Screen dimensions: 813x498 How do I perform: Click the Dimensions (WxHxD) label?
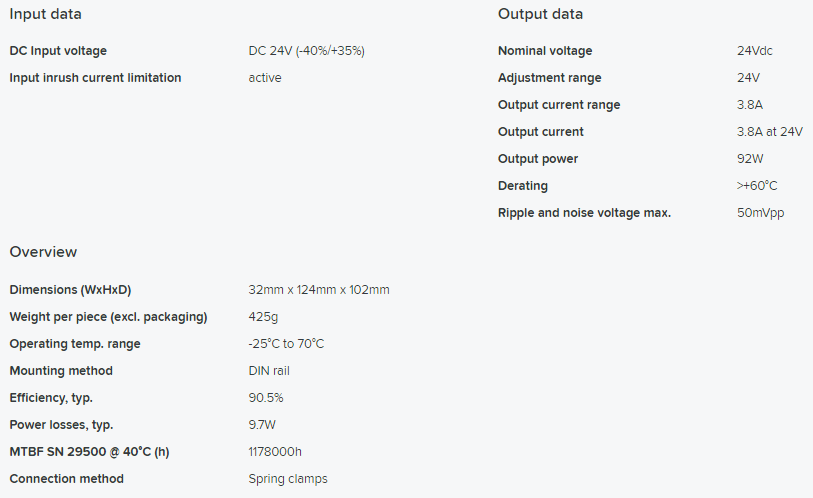click(x=70, y=289)
